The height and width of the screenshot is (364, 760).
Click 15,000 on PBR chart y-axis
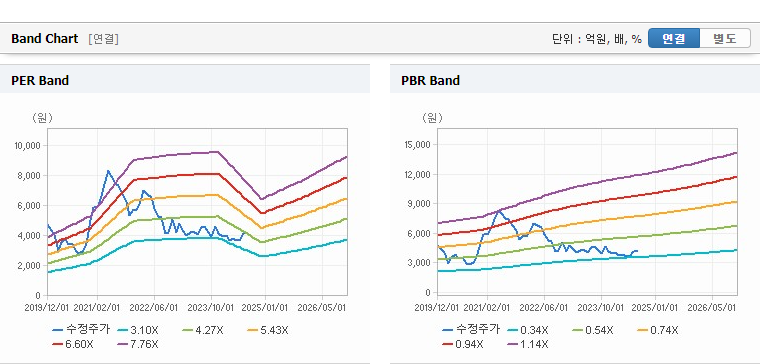(x=417, y=144)
